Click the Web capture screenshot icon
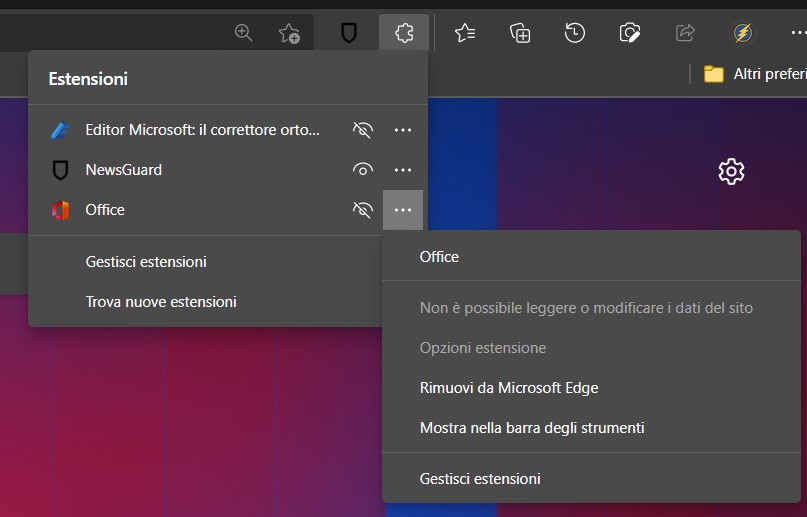 tap(629, 33)
